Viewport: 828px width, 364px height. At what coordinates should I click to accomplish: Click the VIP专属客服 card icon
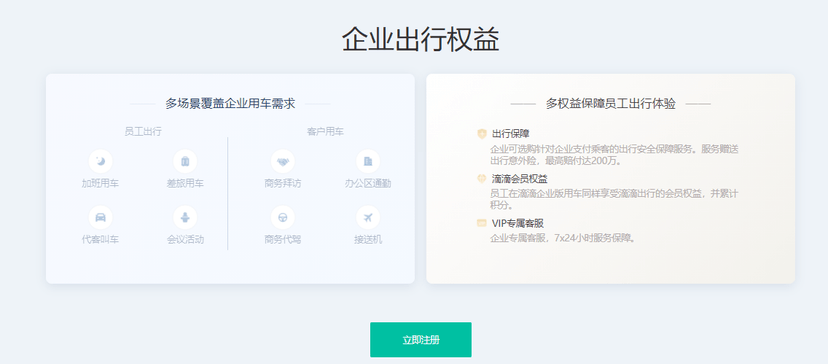click(482, 223)
